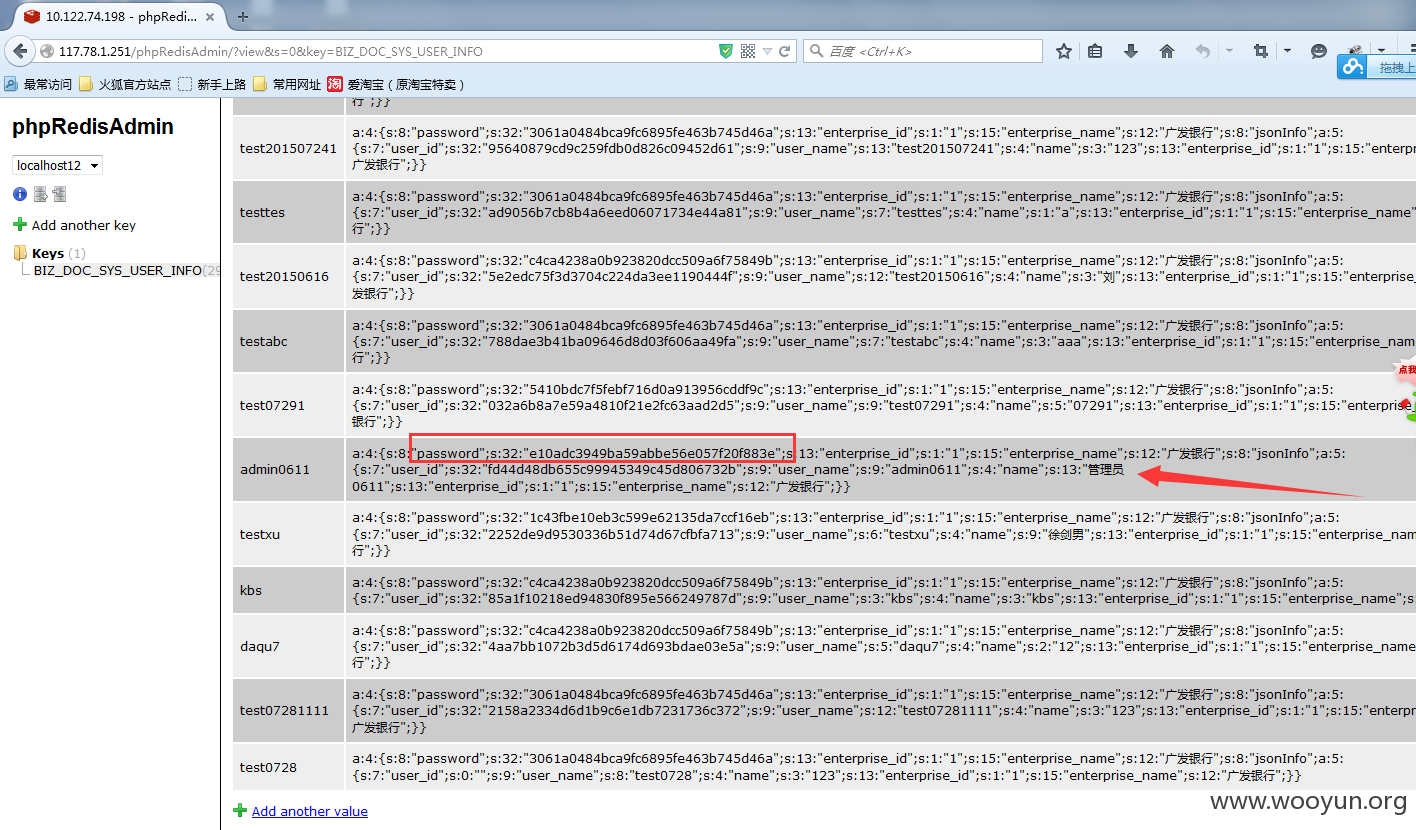Viewport: 1416px width, 830px height.
Task: Click the admin0611 field cell
Action: [288, 469]
